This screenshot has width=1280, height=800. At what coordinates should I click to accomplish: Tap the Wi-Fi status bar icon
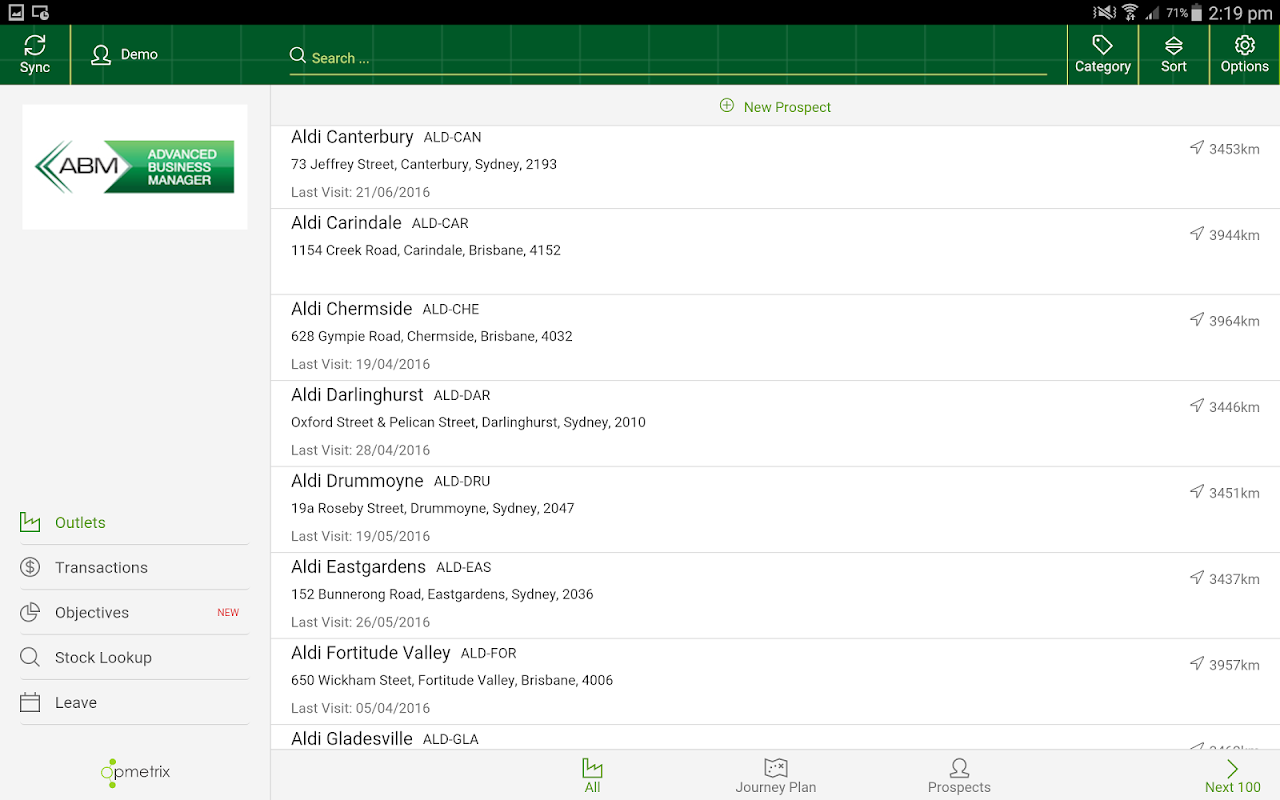(x=1130, y=12)
